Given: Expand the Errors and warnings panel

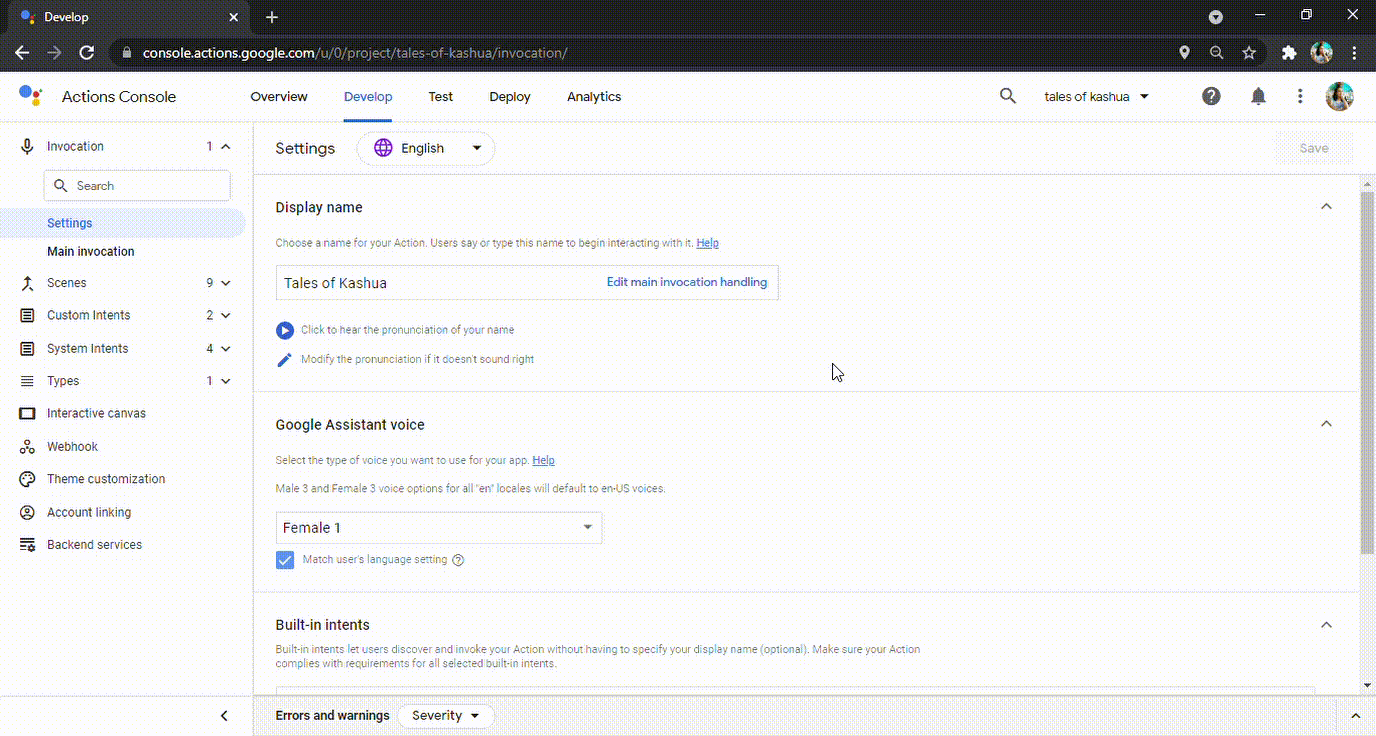Looking at the screenshot, I should (x=1356, y=716).
